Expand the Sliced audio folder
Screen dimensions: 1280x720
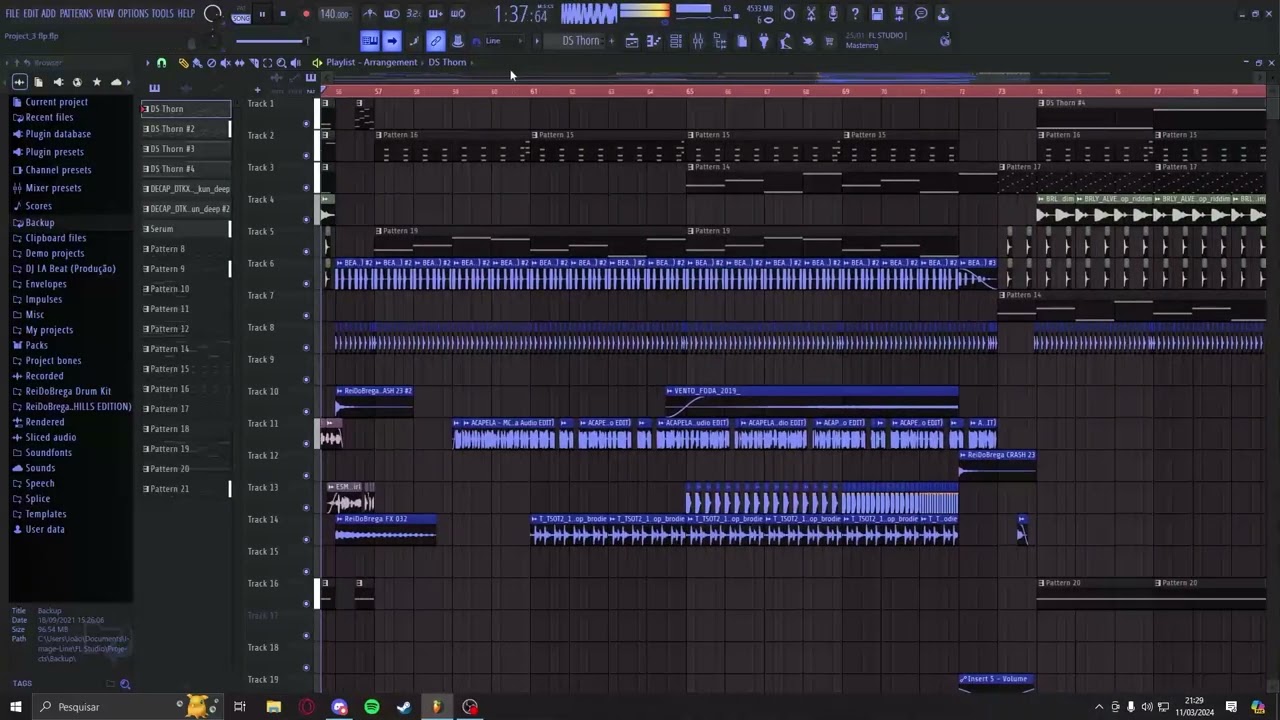click(51, 437)
